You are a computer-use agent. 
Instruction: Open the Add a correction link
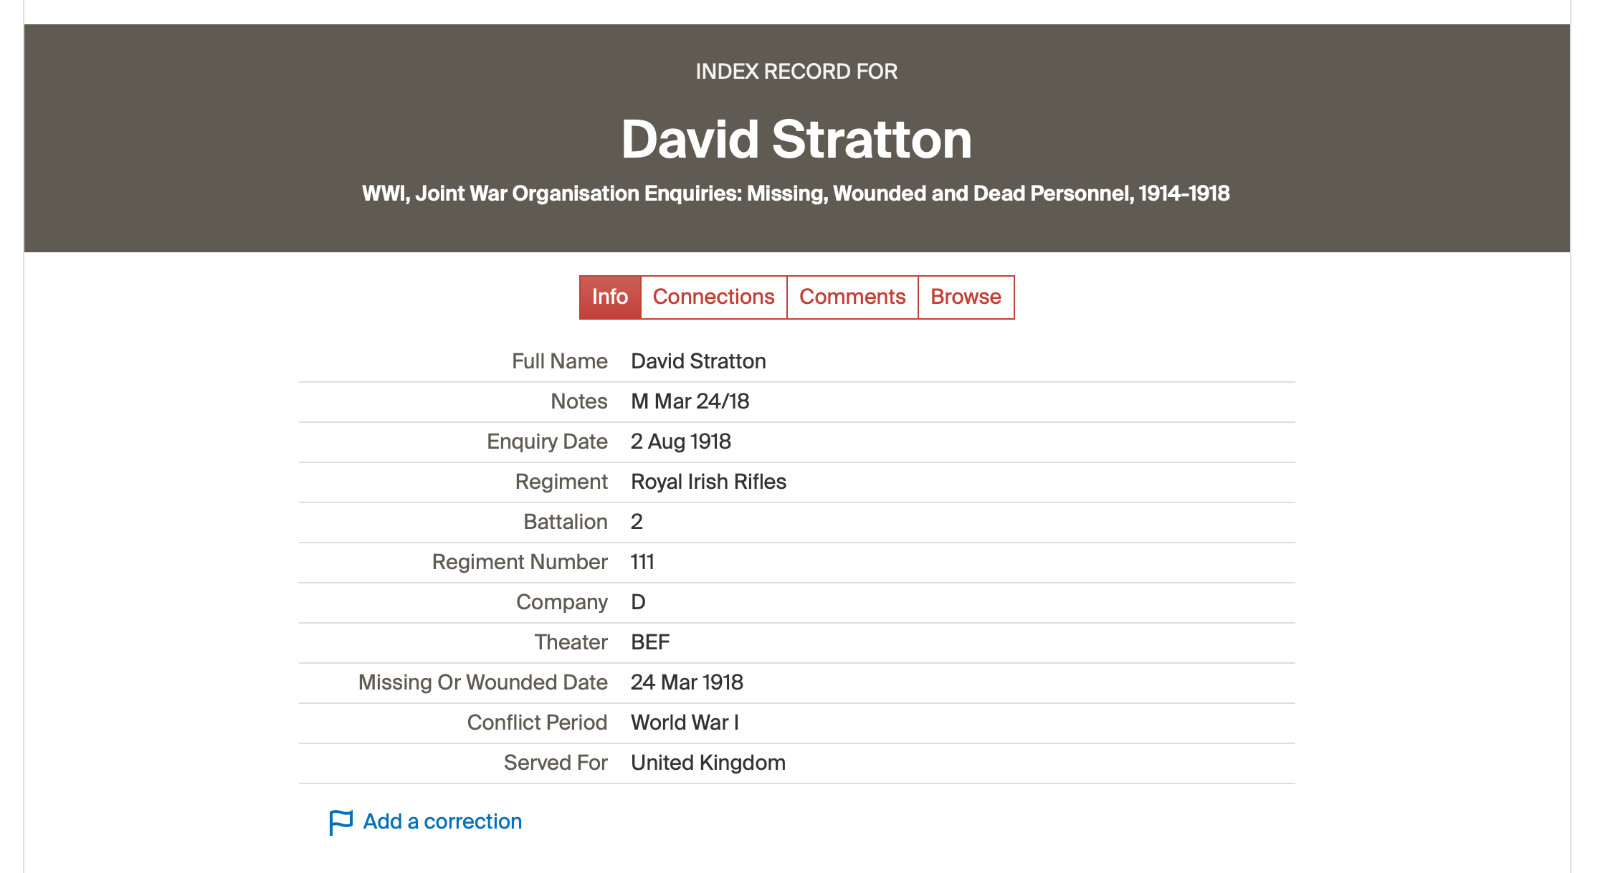[442, 822]
